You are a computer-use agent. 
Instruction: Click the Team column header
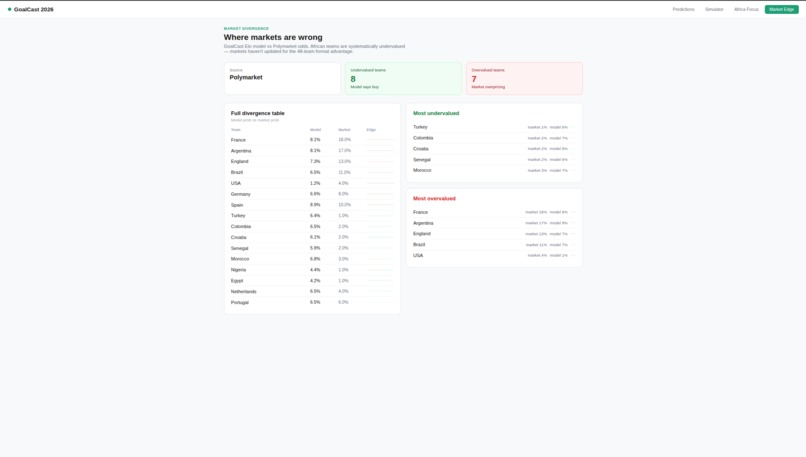235,130
